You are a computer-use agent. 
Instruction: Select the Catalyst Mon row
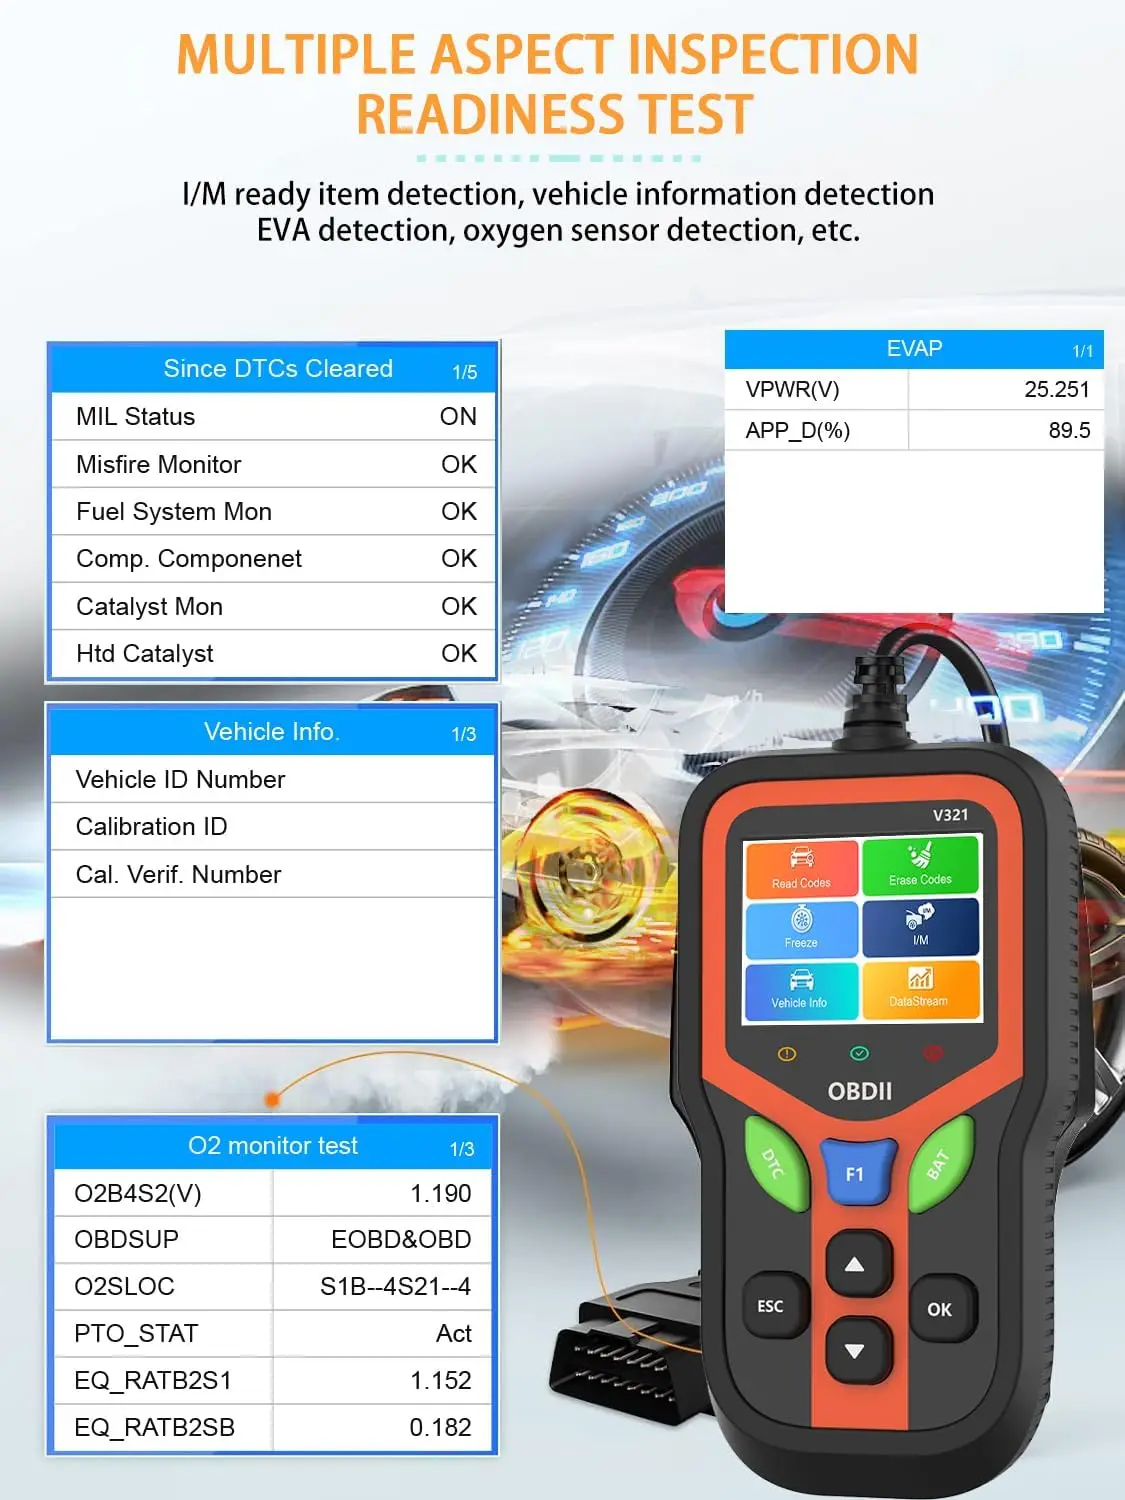coord(273,606)
